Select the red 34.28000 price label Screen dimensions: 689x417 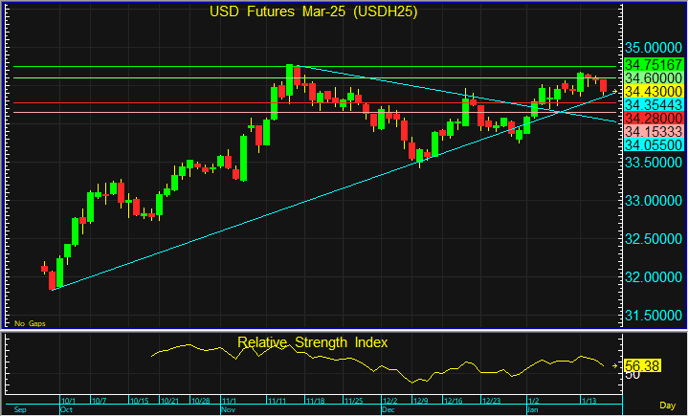647,118
